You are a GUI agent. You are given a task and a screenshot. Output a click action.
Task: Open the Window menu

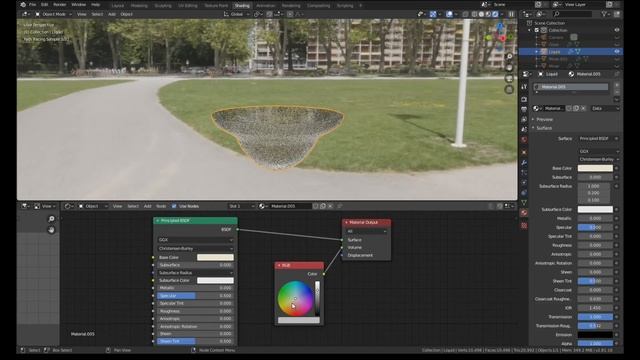(78, 5)
